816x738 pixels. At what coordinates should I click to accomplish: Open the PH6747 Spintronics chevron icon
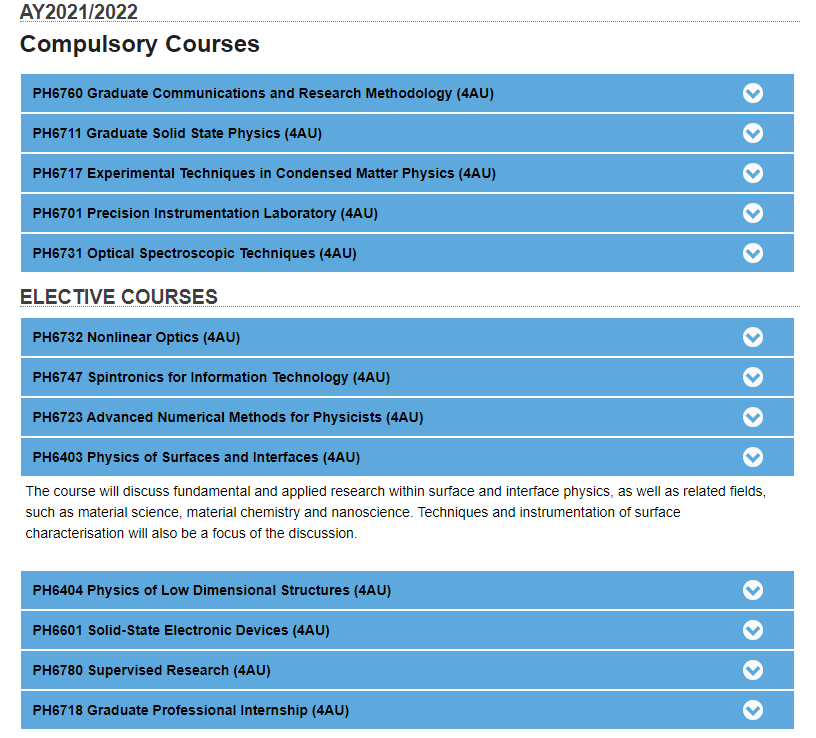click(x=753, y=377)
